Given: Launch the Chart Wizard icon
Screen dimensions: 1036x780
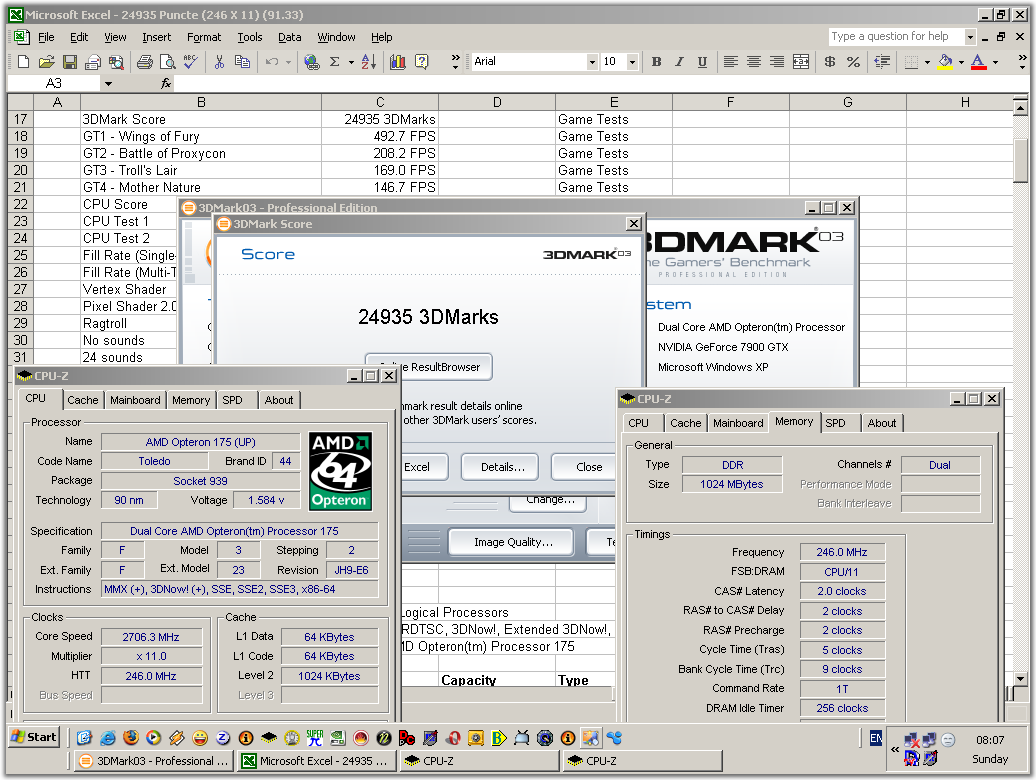Looking at the screenshot, I should [398, 62].
